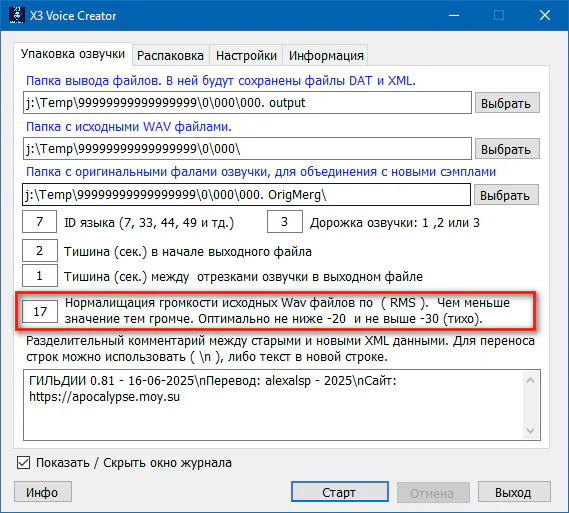This screenshot has height=513, width=569.
Task: Click Выбрать for the original voice files folder
Action: (x=506, y=195)
